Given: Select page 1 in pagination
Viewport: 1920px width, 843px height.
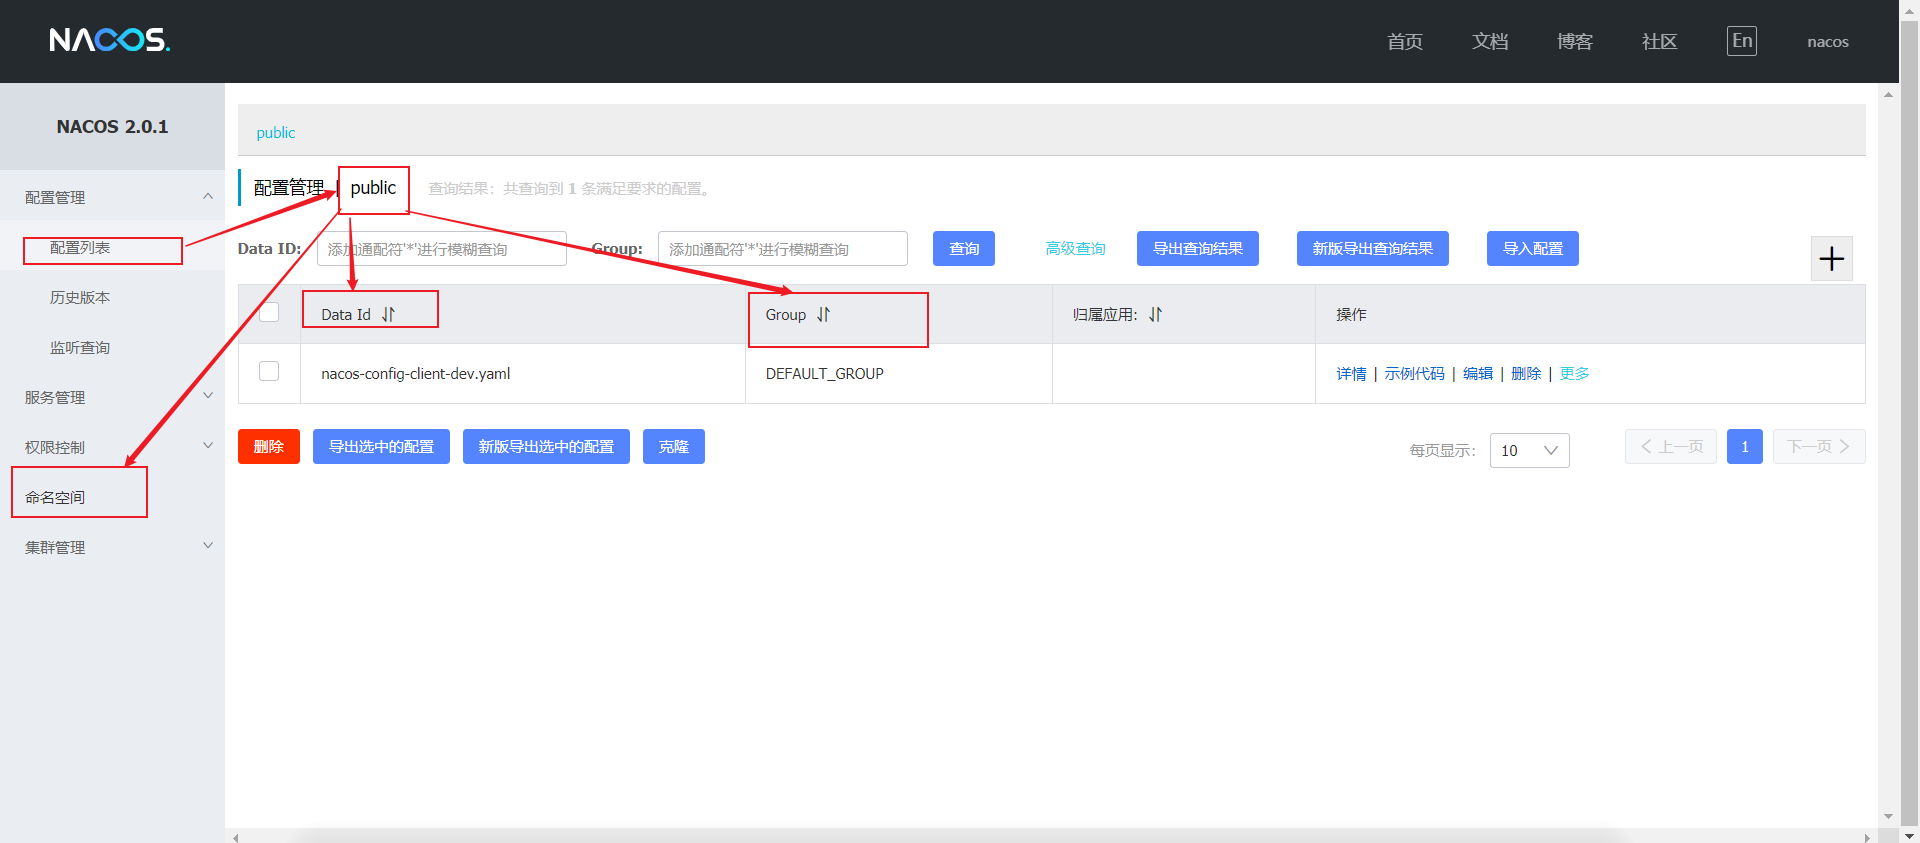Looking at the screenshot, I should click(x=1745, y=446).
